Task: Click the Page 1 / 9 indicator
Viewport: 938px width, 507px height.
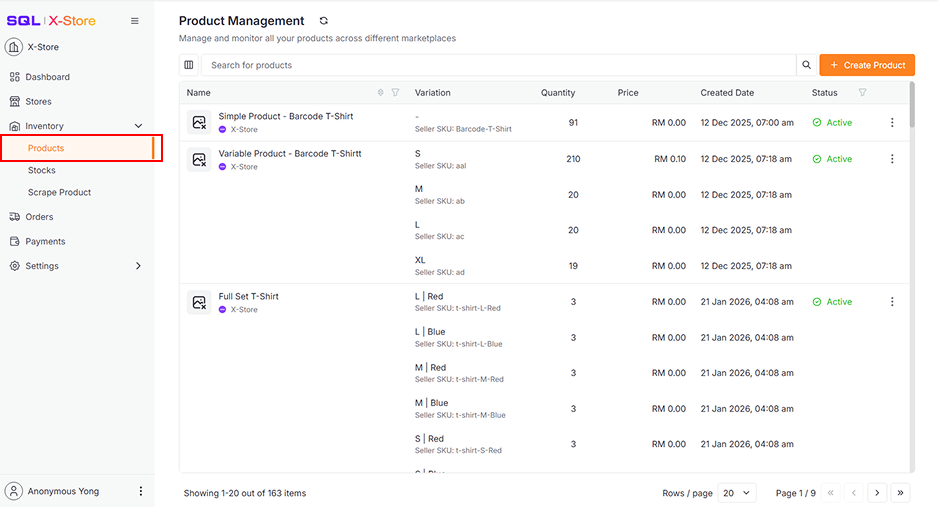Action: click(x=795, y=493)
